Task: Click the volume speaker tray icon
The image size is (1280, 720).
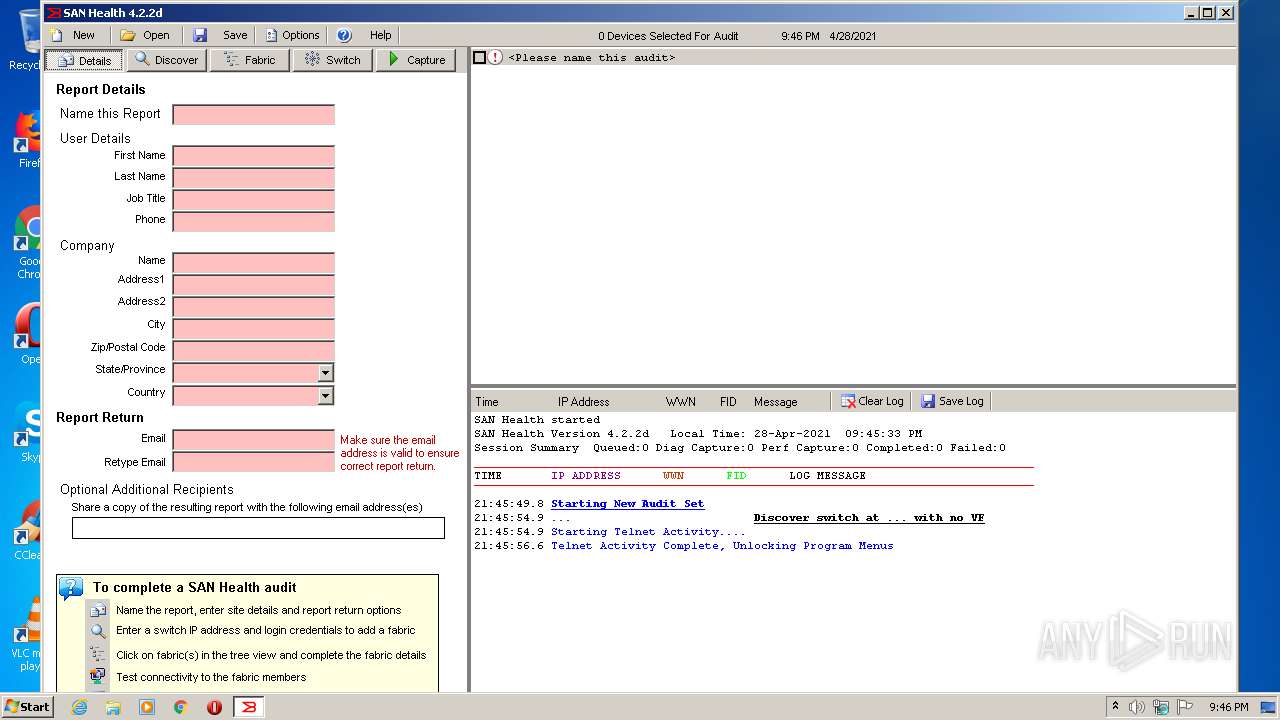Action: 1137,707
